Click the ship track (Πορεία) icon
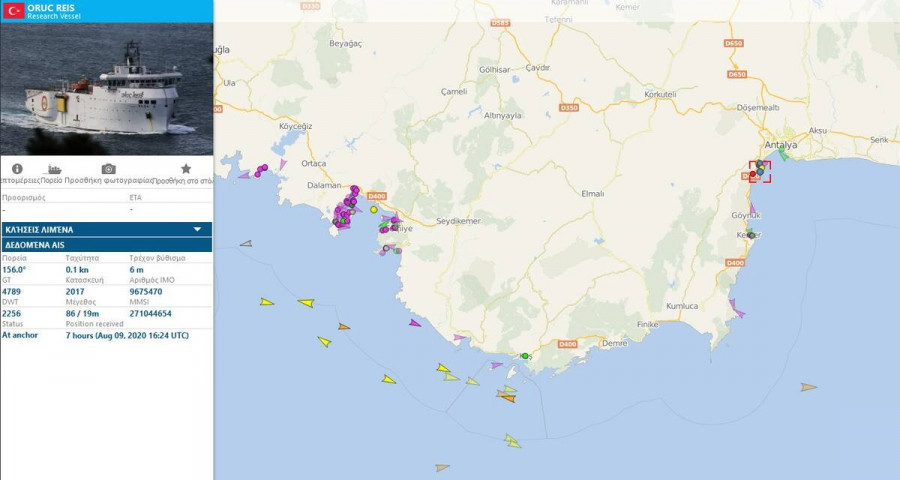Screen dimensions: 900x480 point(55,169)
